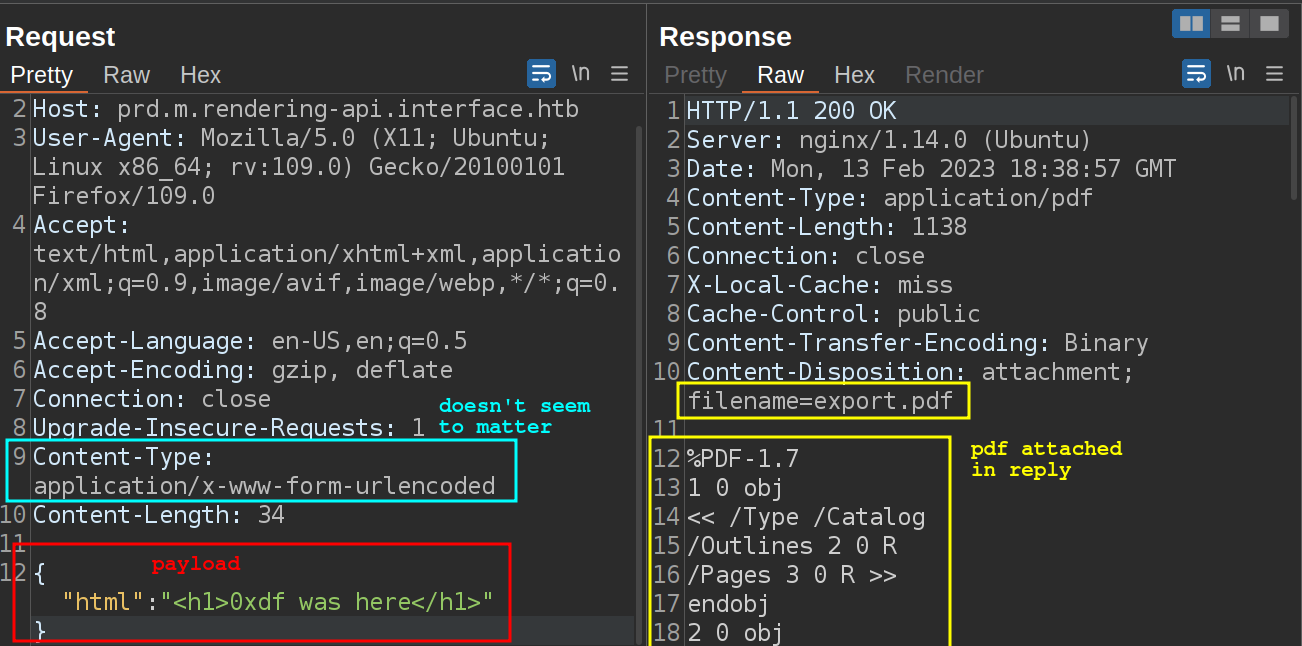
Task: Open the Response Hex tab
Action: [854, 75]
